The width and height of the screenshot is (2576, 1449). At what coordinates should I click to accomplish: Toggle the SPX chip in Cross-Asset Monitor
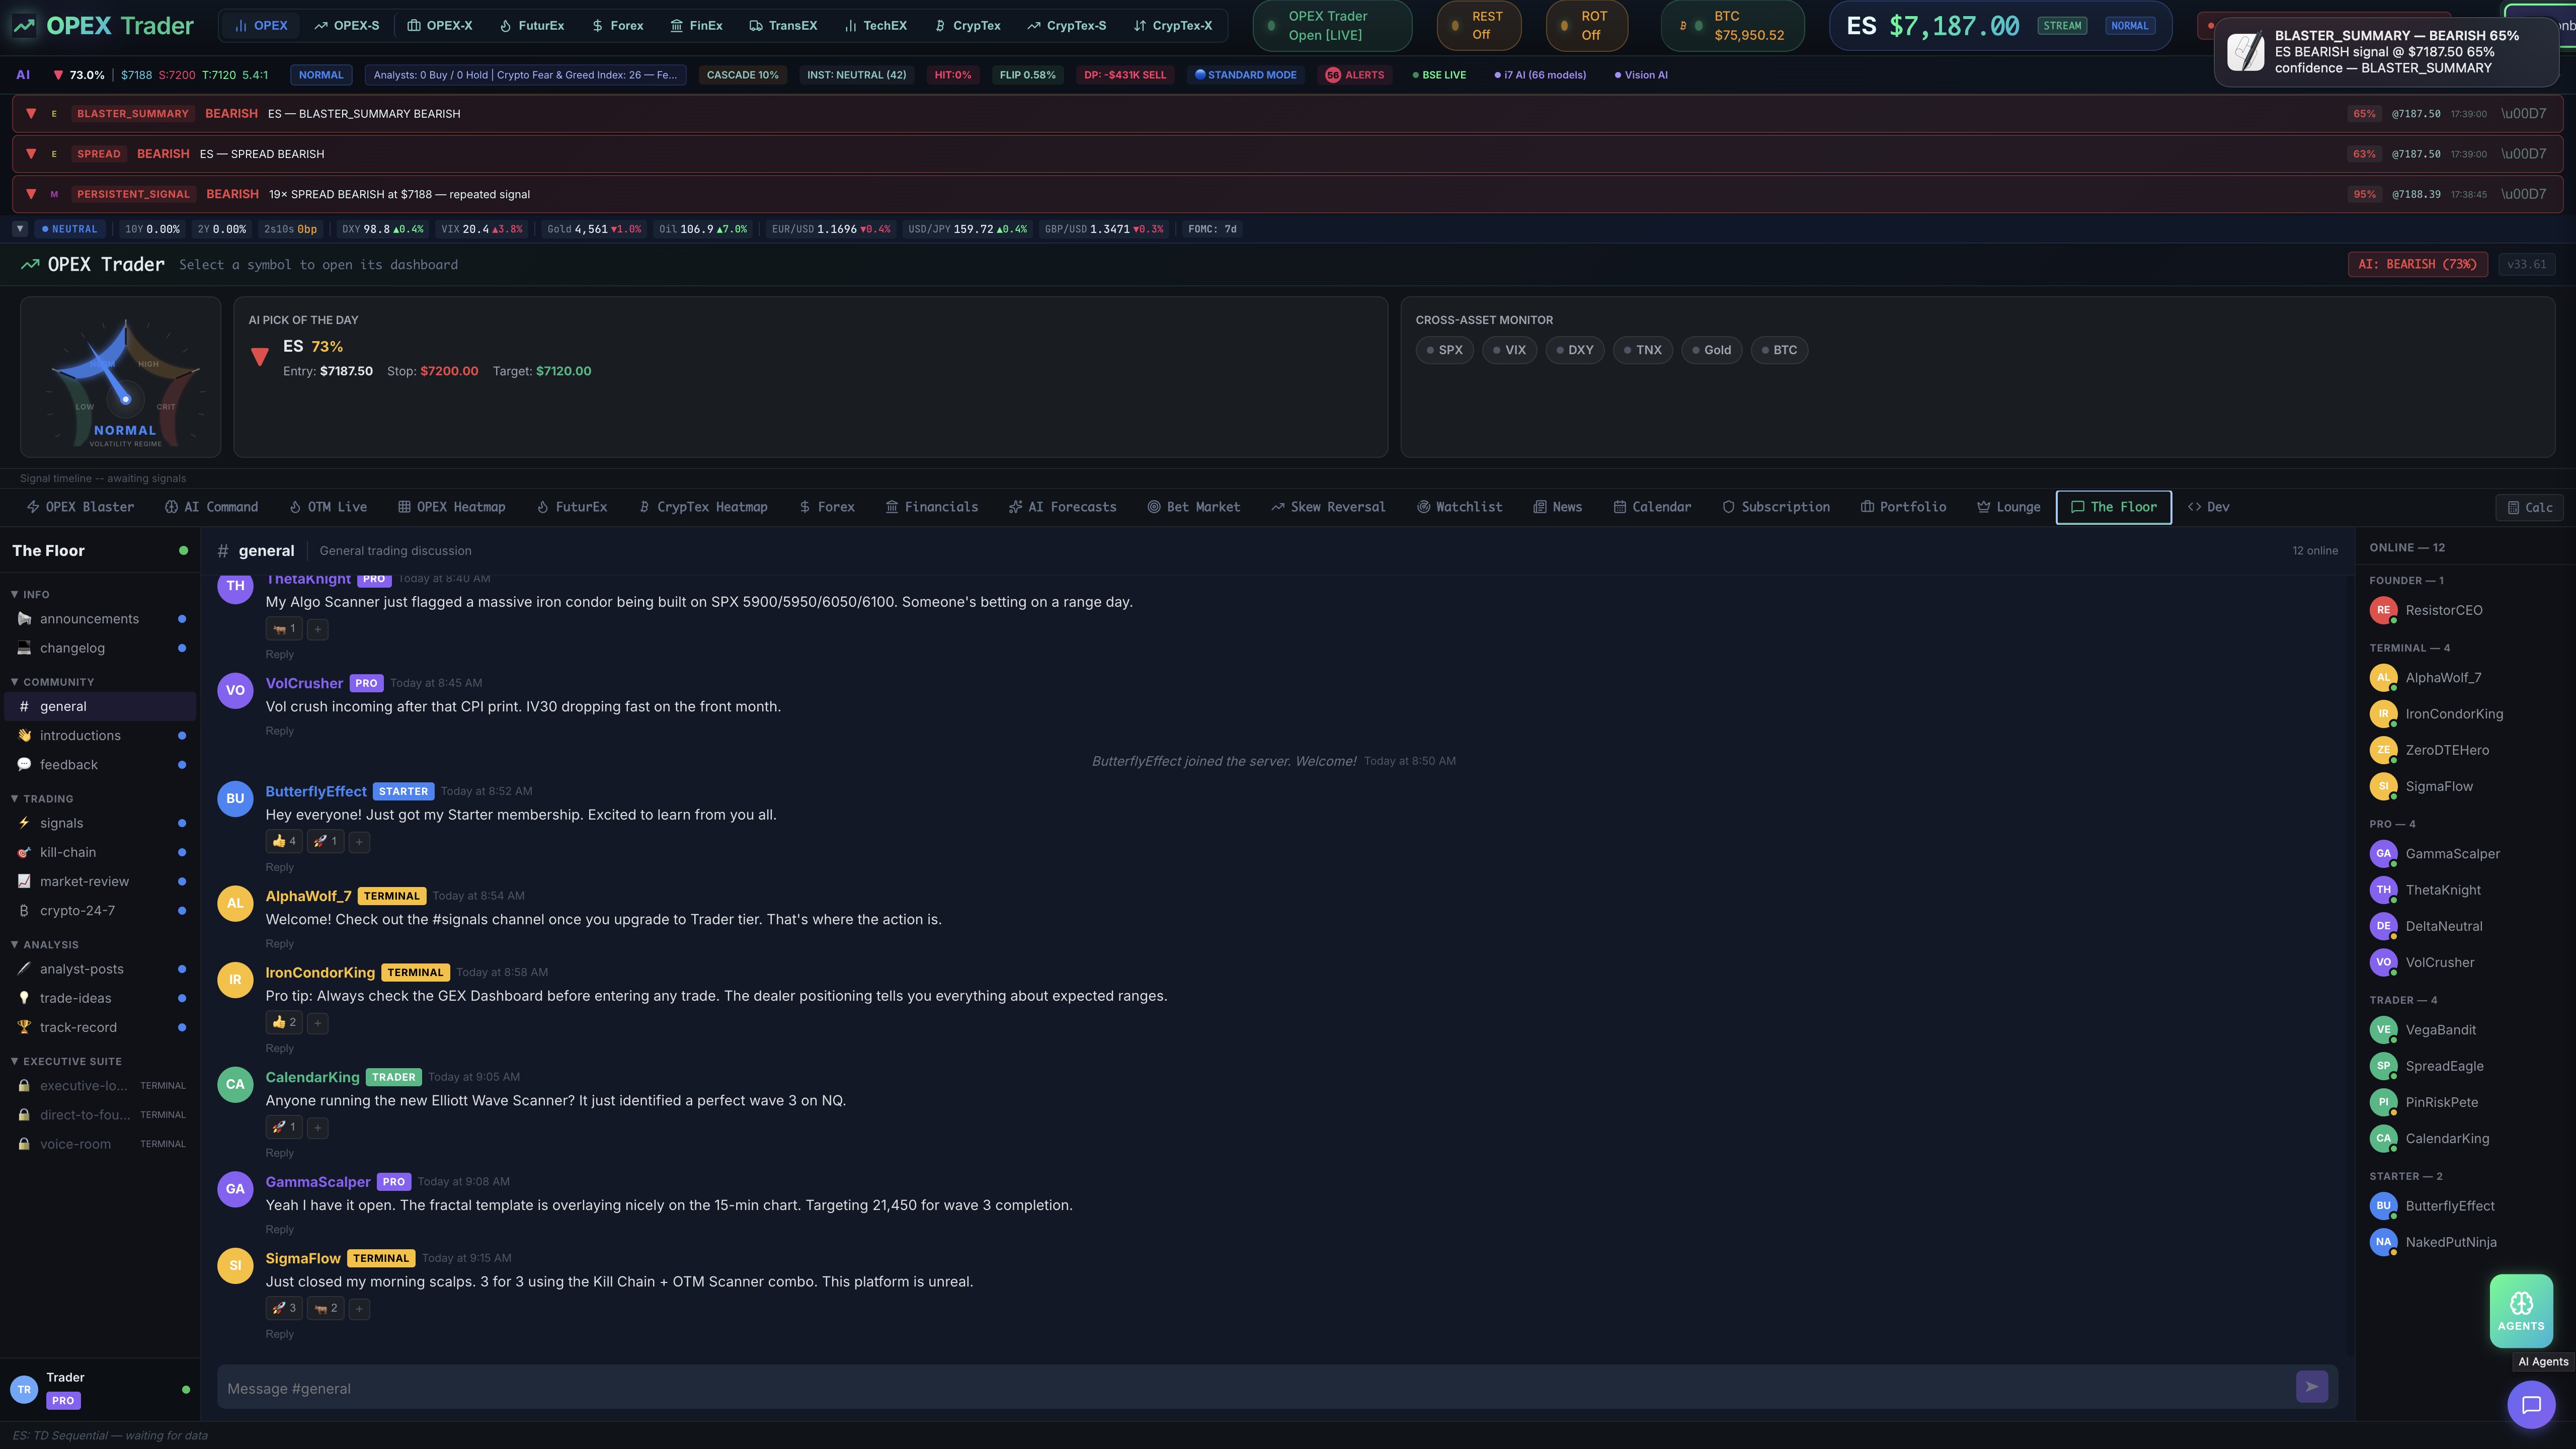click(1444, 350)
